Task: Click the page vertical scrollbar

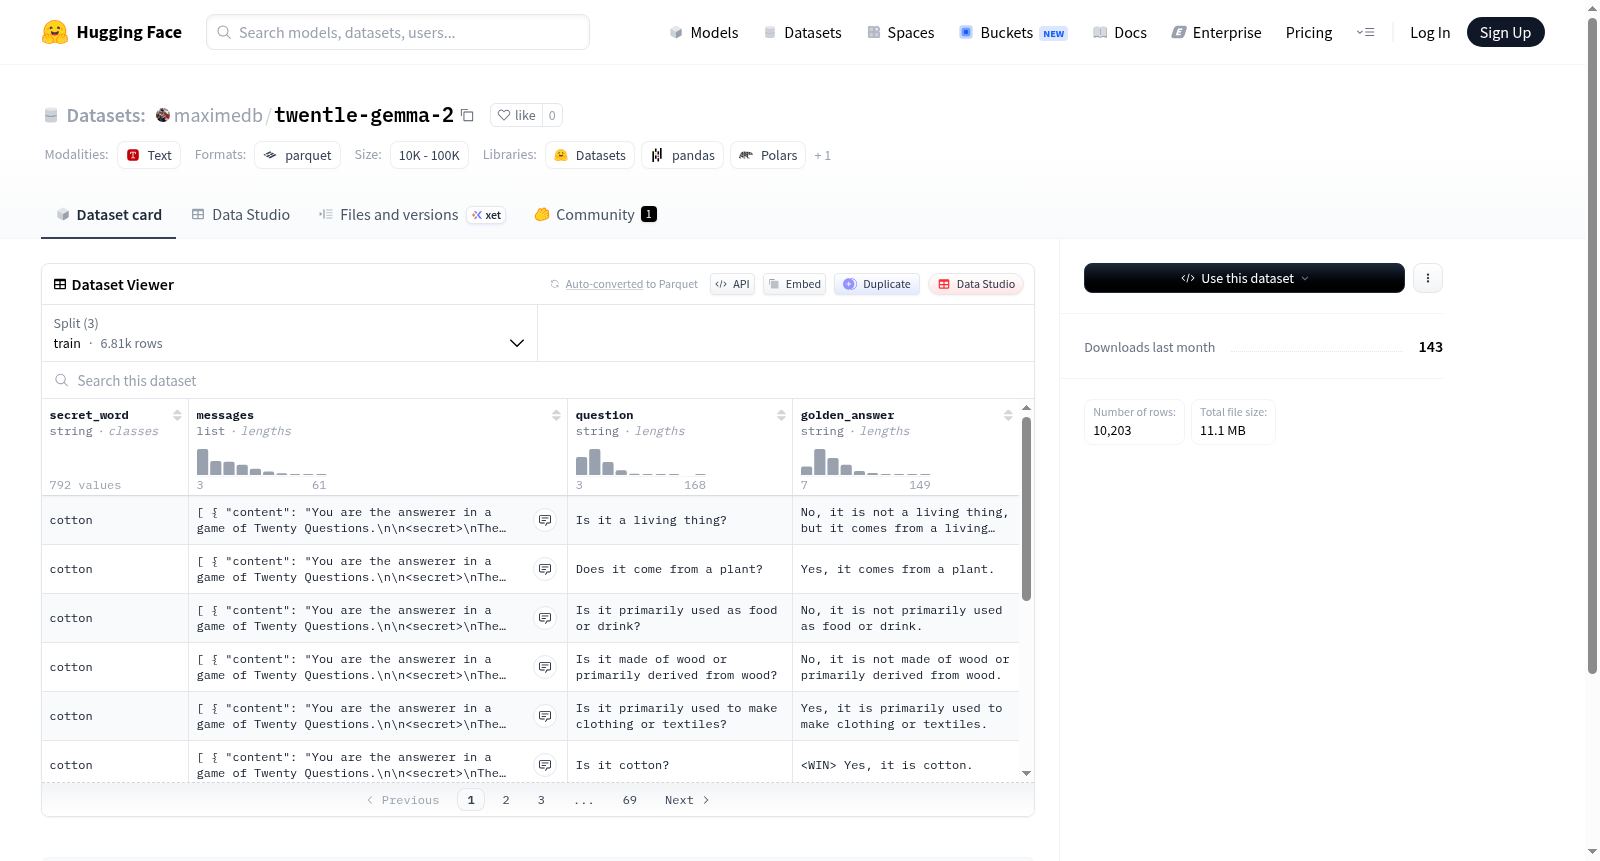Action: [1592, 345]
